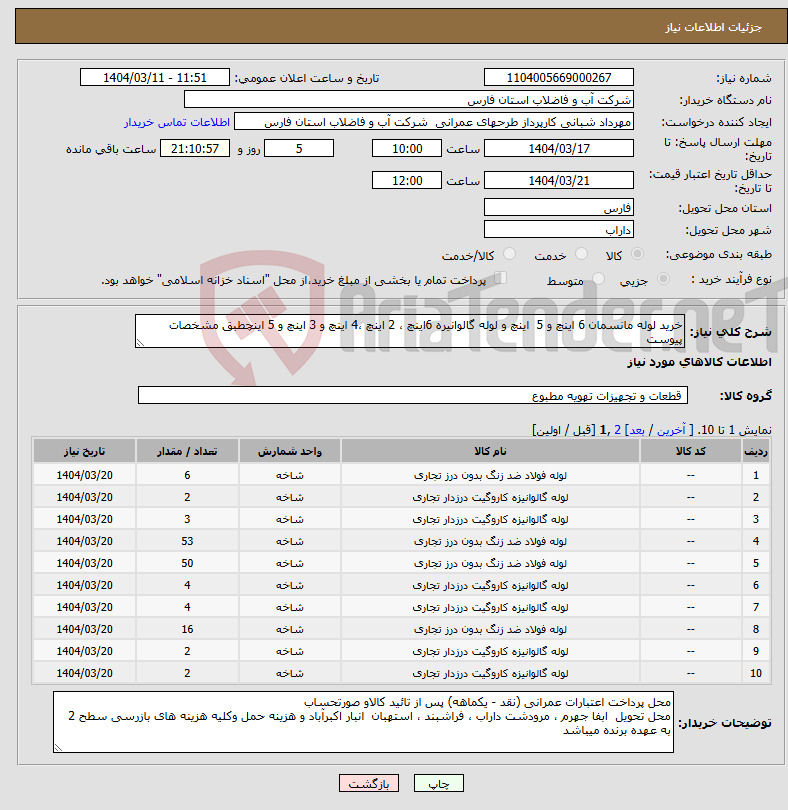Click the چاپ print button
The image size is (788, 810).
coord(439,783)
